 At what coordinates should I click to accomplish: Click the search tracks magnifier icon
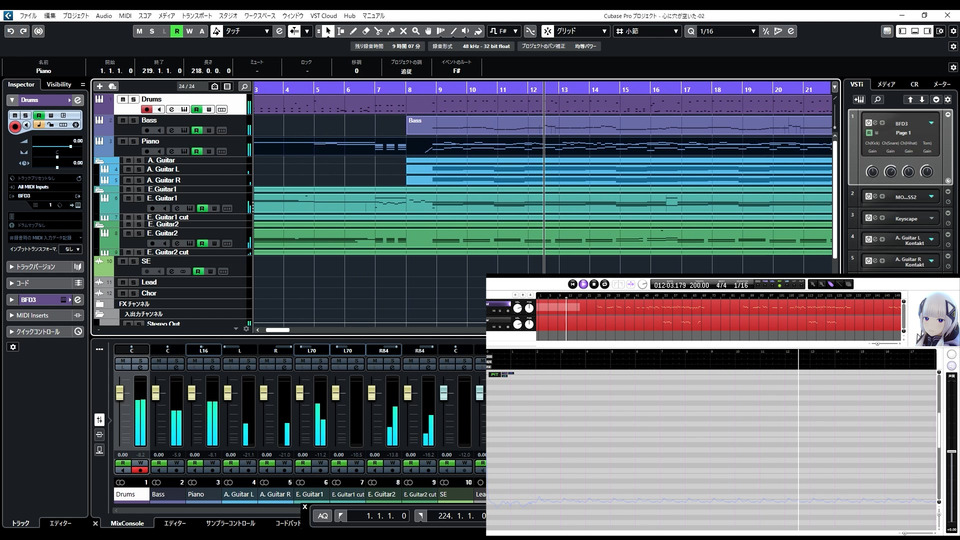click(246, 86)
